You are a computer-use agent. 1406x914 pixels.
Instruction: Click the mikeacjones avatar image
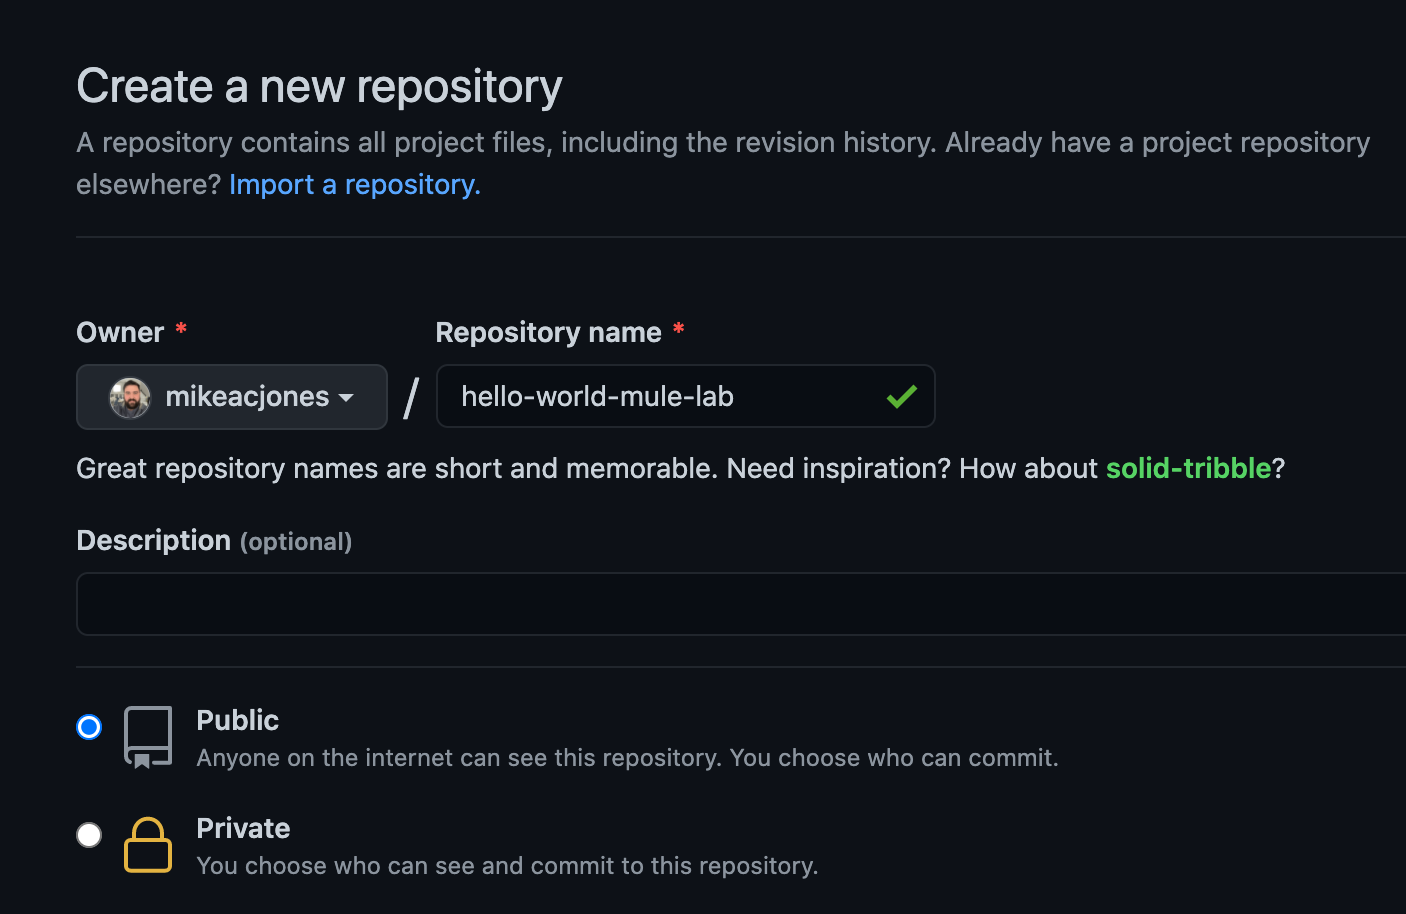point(130,397)
